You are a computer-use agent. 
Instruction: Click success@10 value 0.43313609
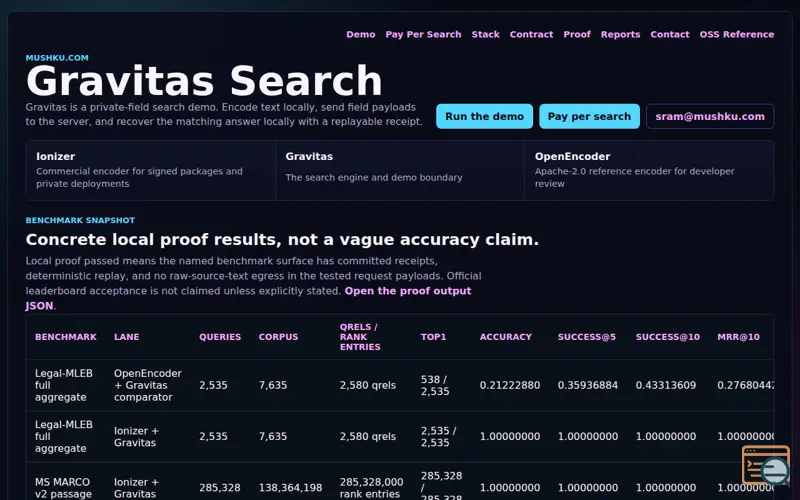point(666,385)
